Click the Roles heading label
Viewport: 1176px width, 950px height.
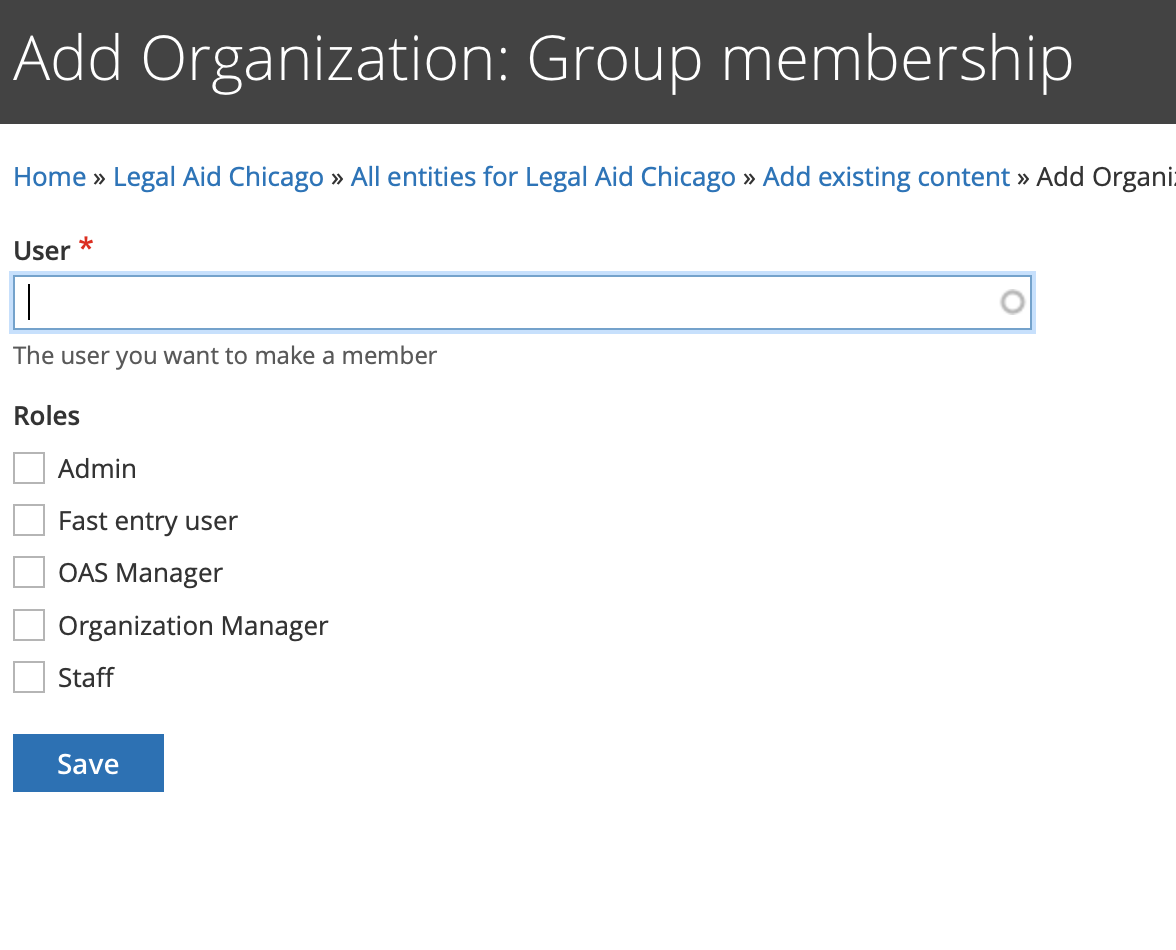coord(46,415)
